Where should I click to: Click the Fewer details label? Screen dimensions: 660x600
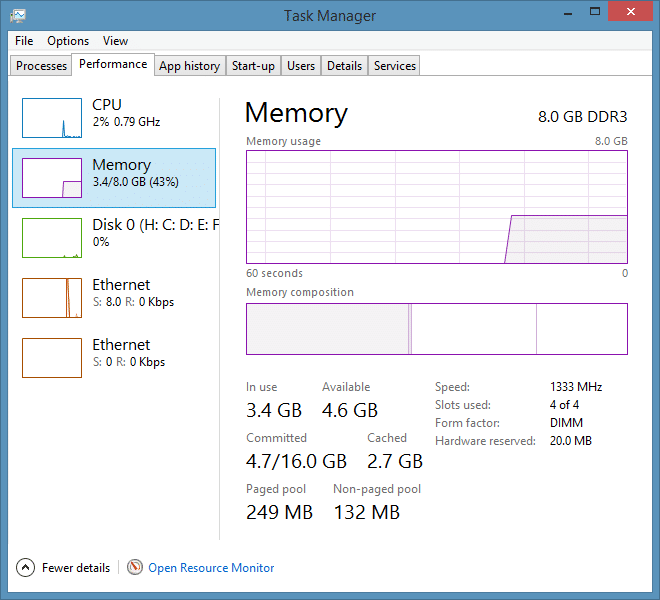click(x=76, y=568)
